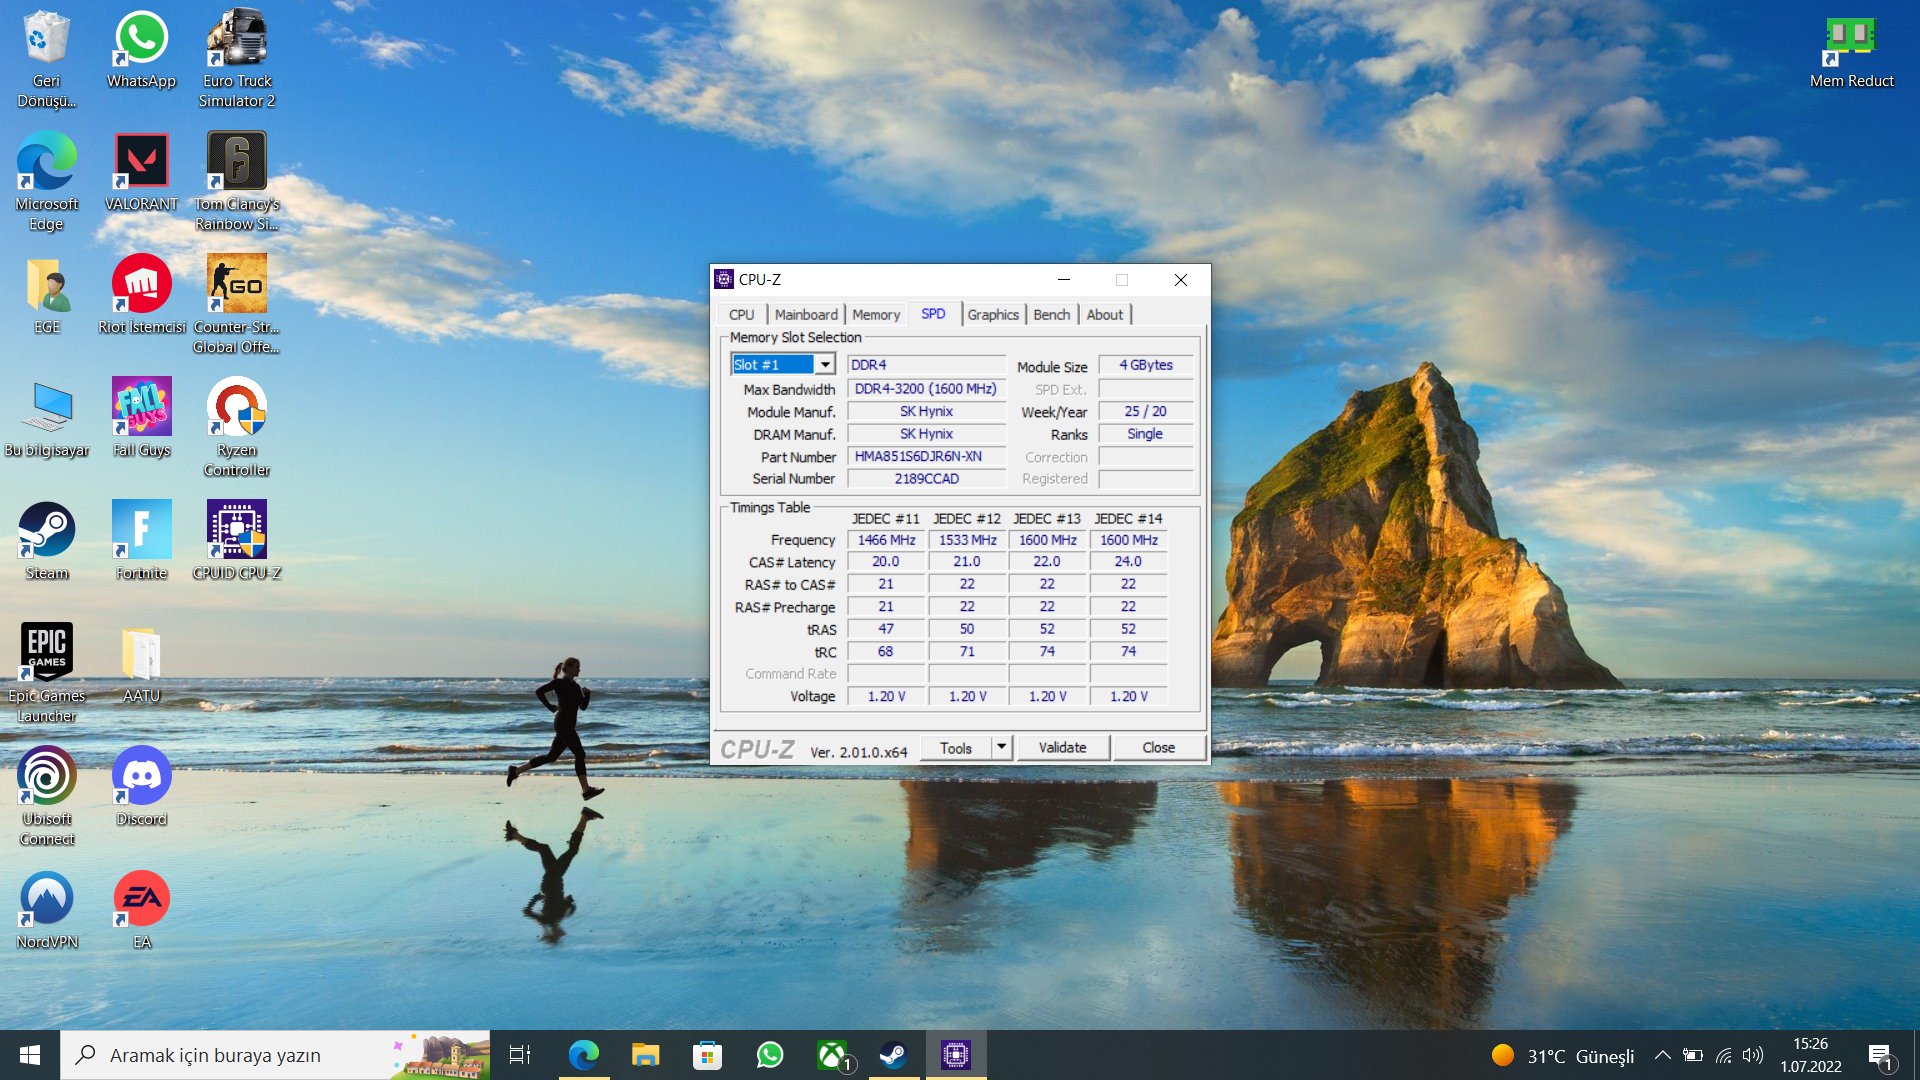
Task: Open Ubisoft Connect desktop shortcut
Action: point(46,796)
